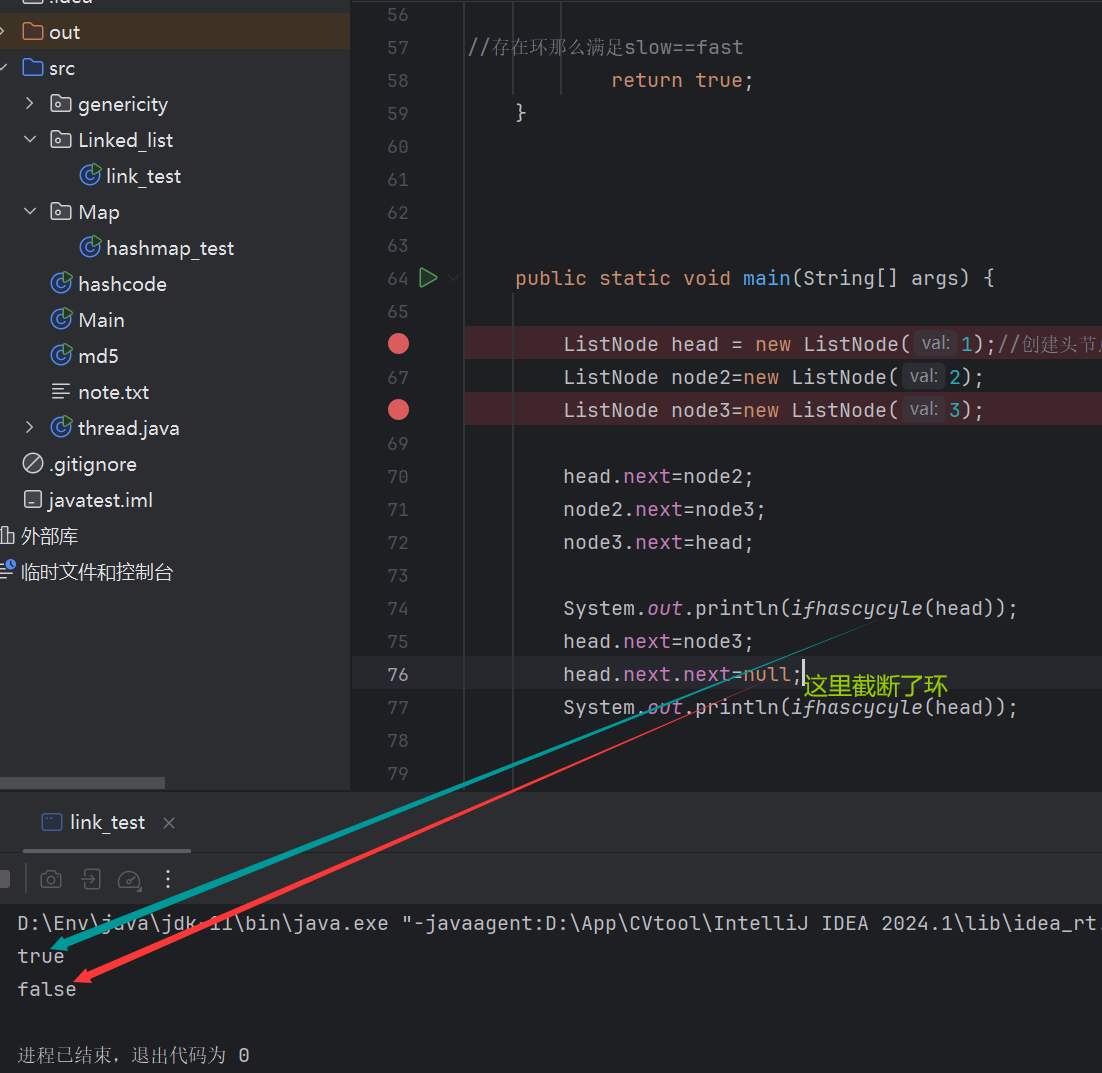
Task: Close the link_test run tab
Action: [169, 822]
